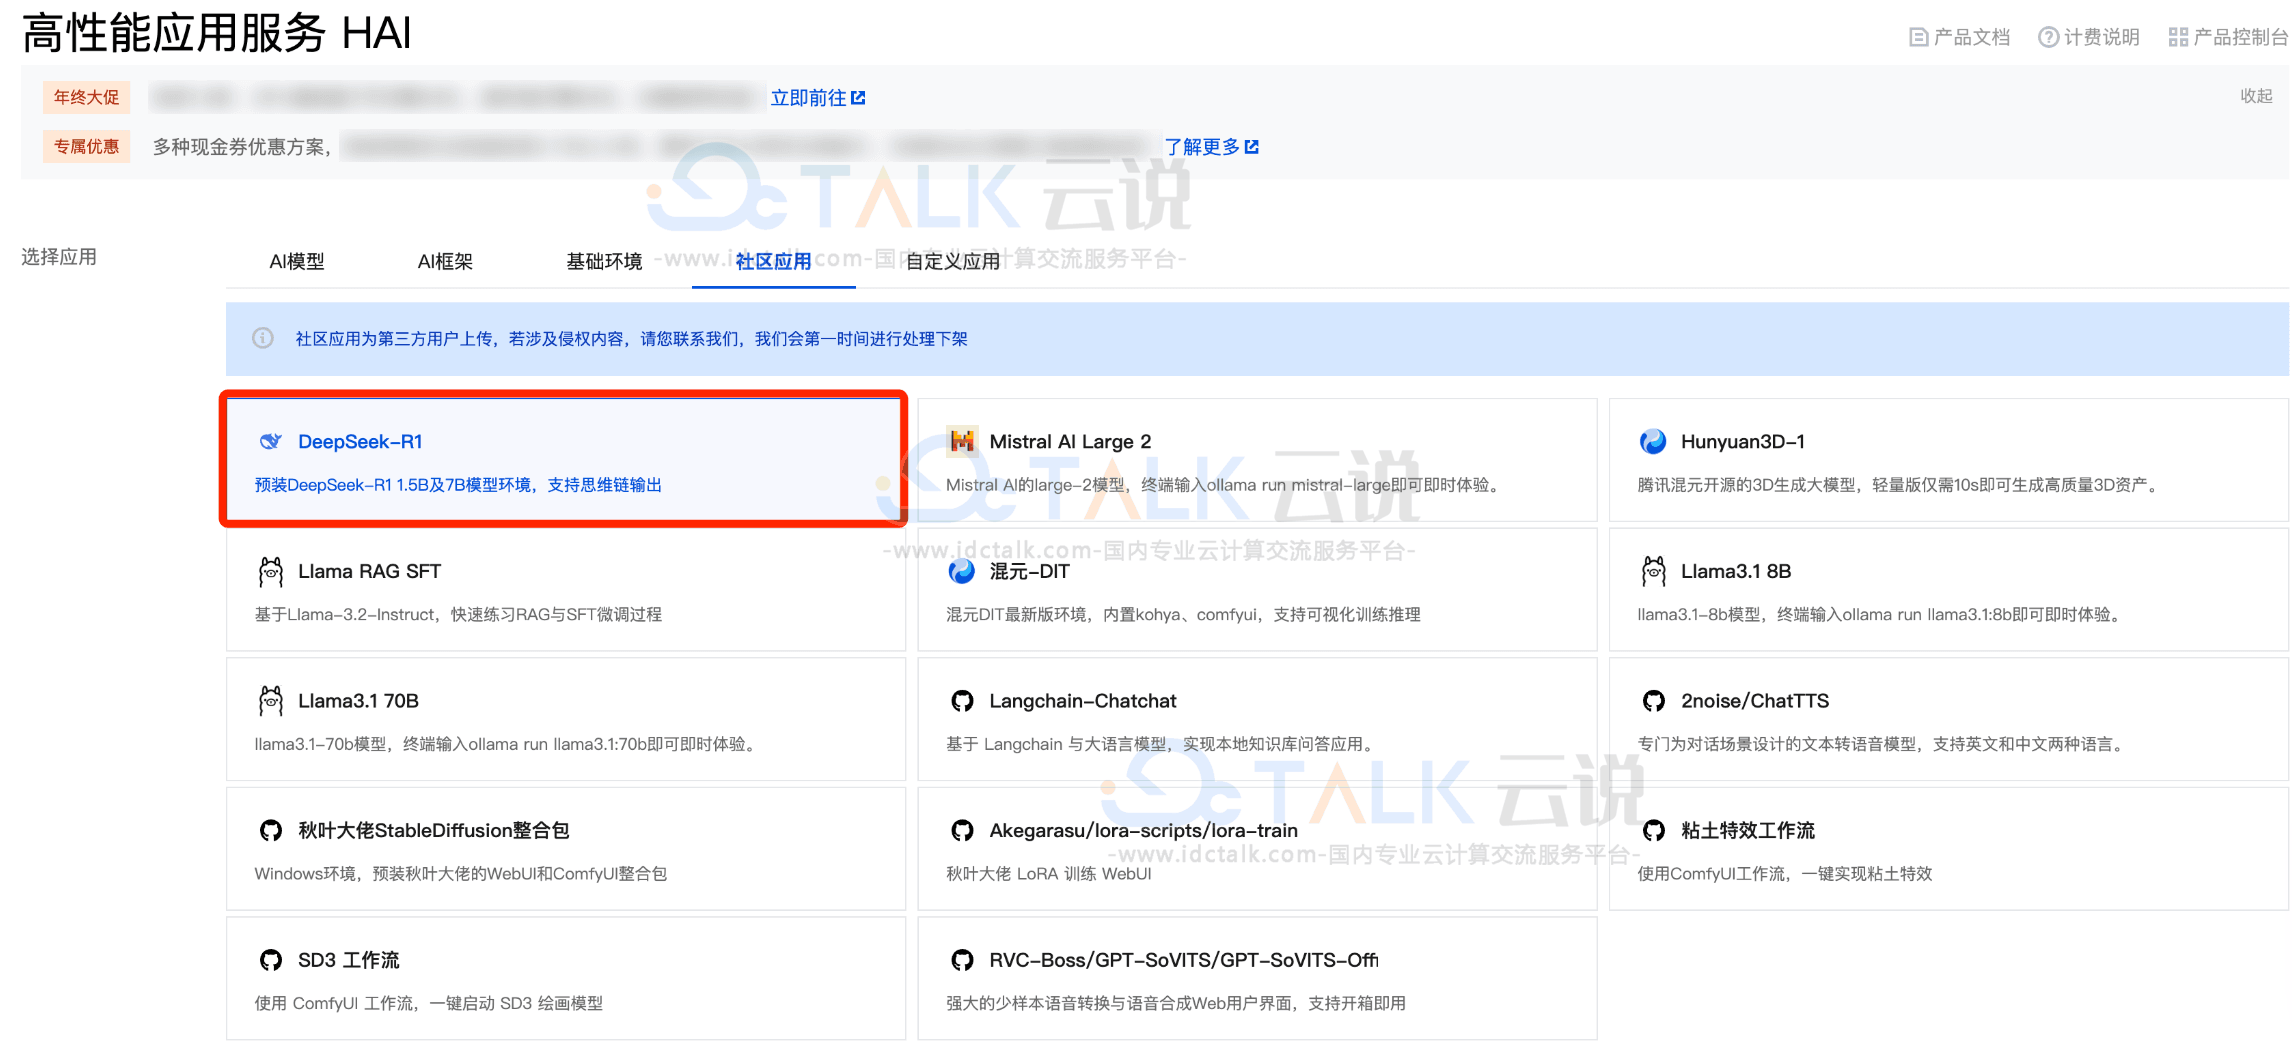Click the Mistral AI Large 2 logo icon
The image size is (2292, 1053).
962,441
